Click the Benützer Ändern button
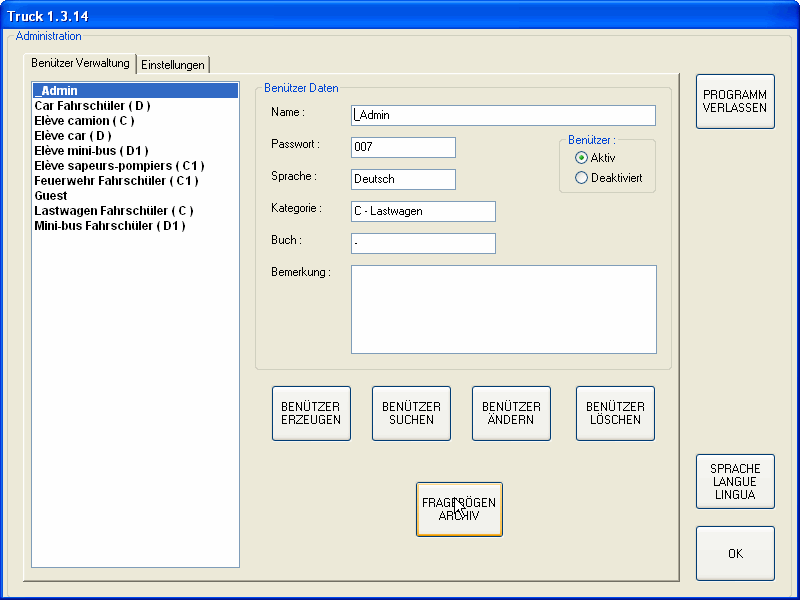The width and height of the screenshot is (800, 600). [511, 413]
